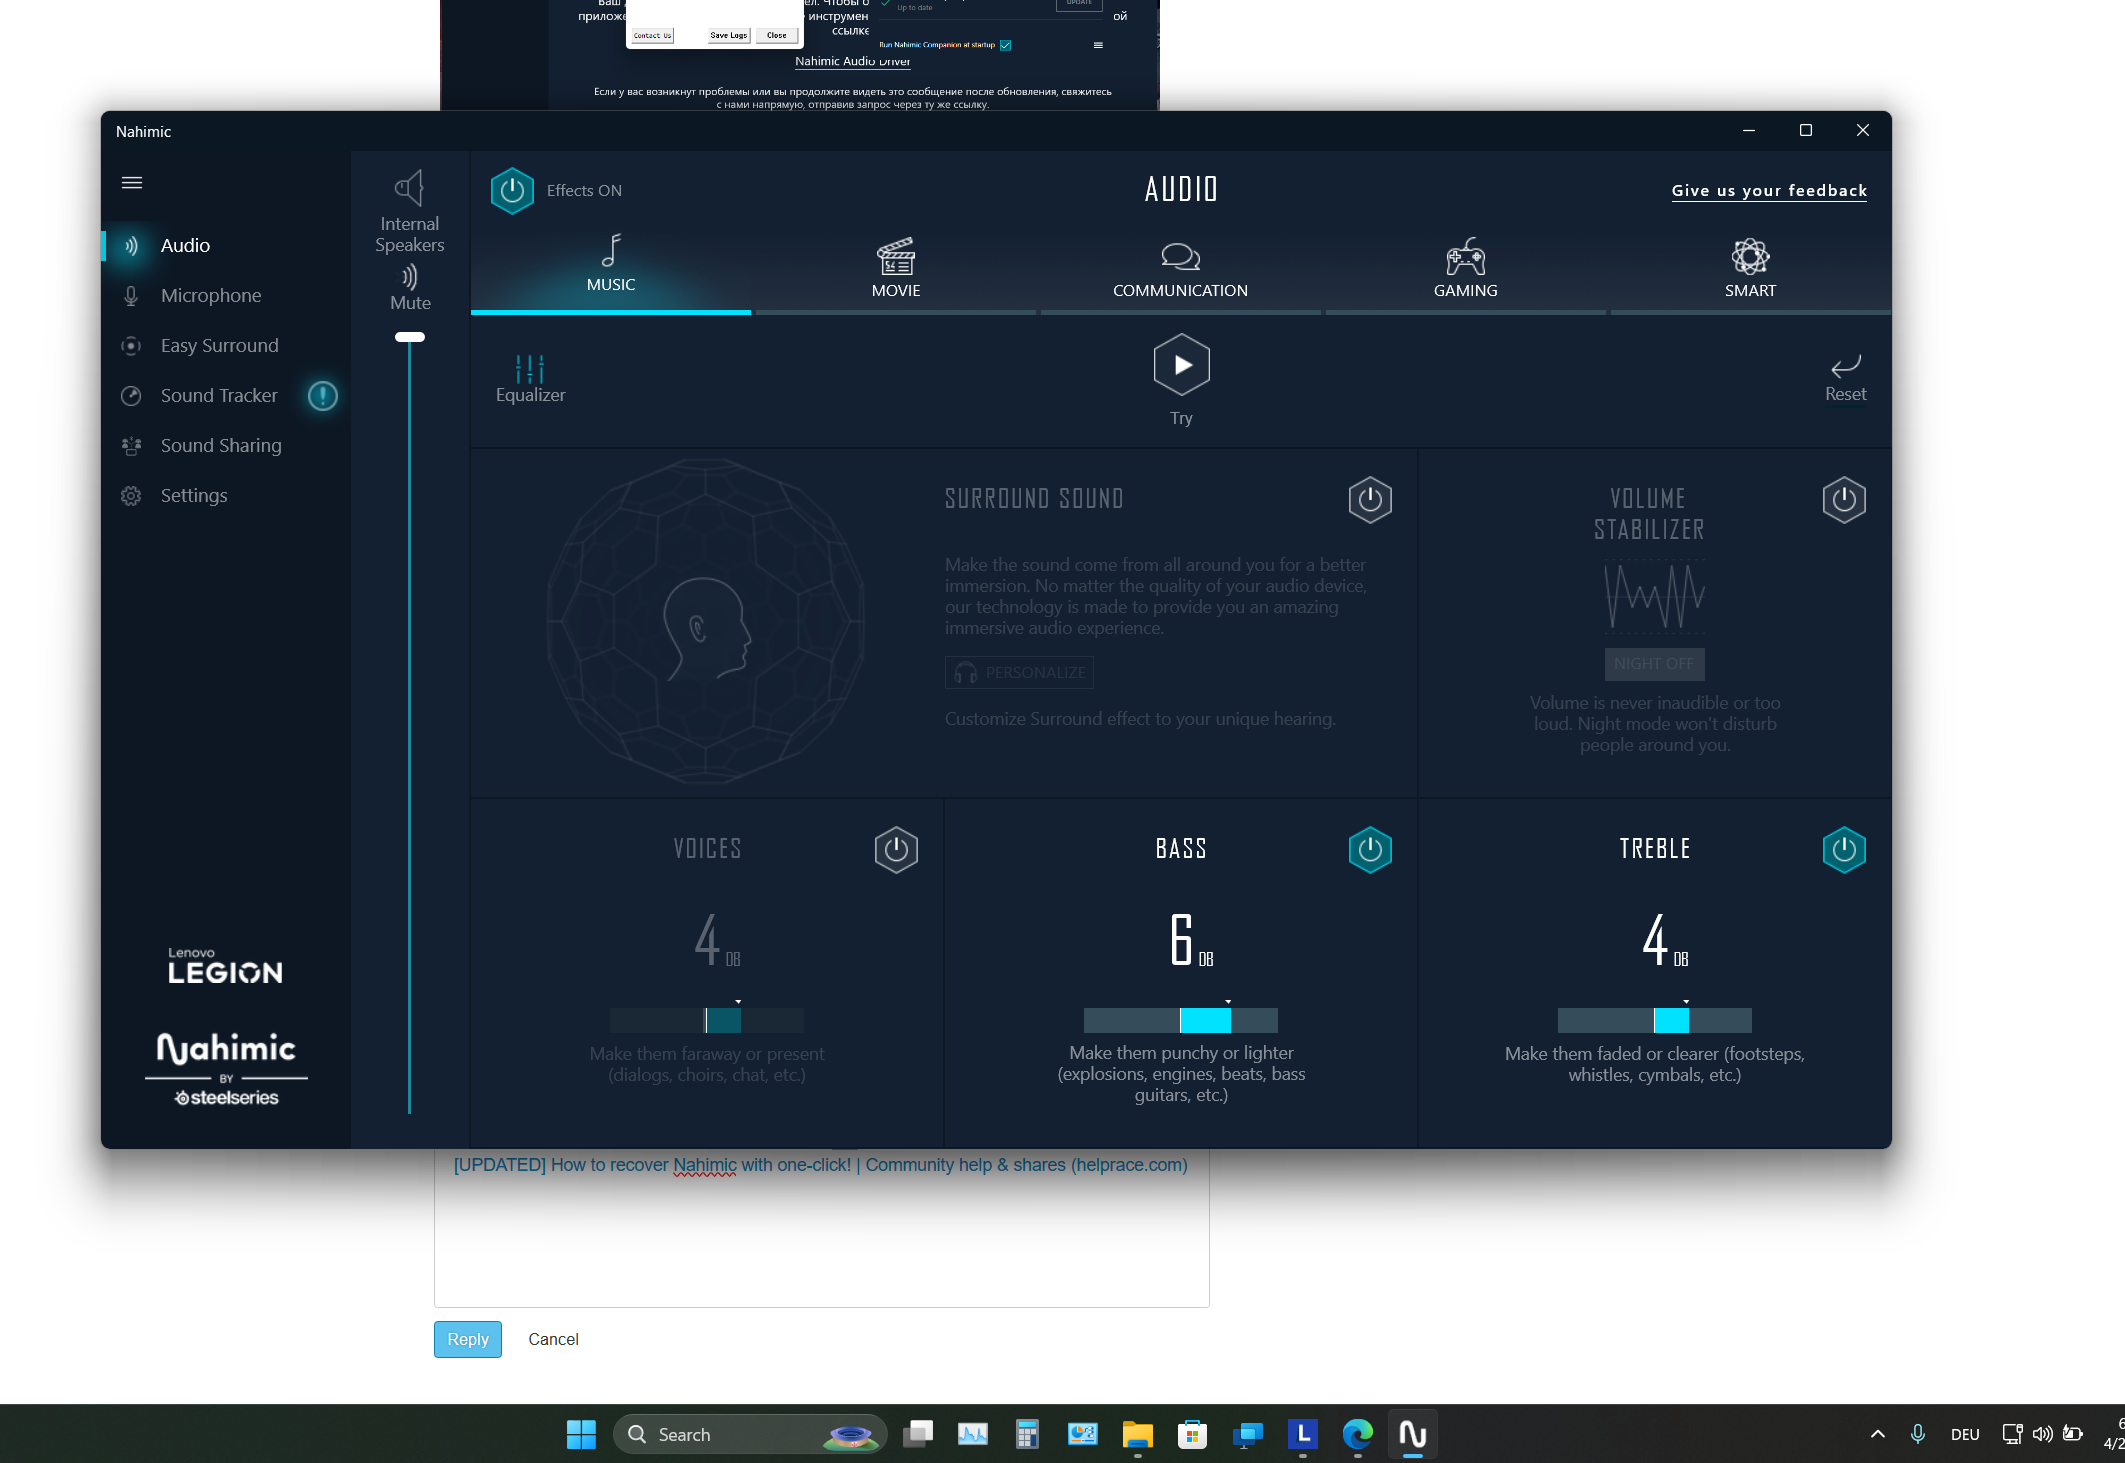Open Settings from the sidebar
Screen dimensions: 2125x1463
coord(193,496)
